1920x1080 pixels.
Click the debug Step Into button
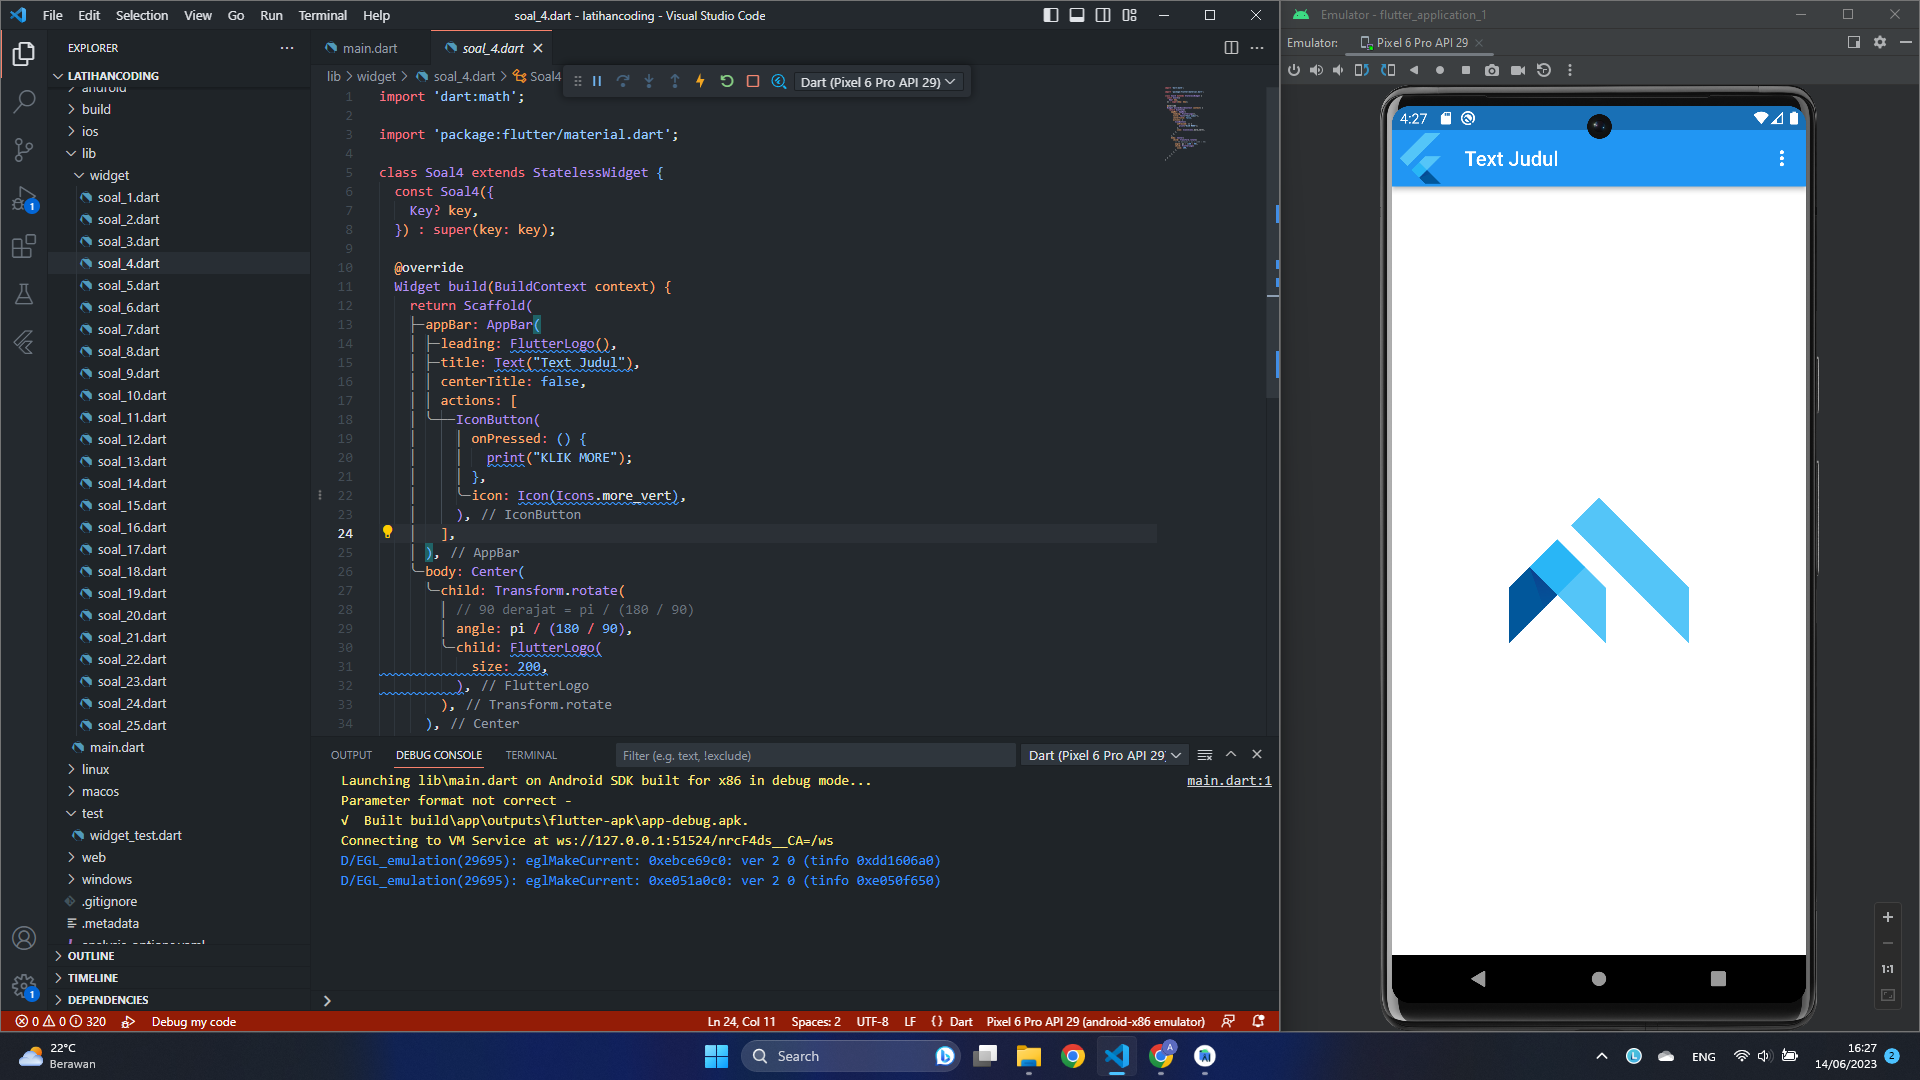649,82
